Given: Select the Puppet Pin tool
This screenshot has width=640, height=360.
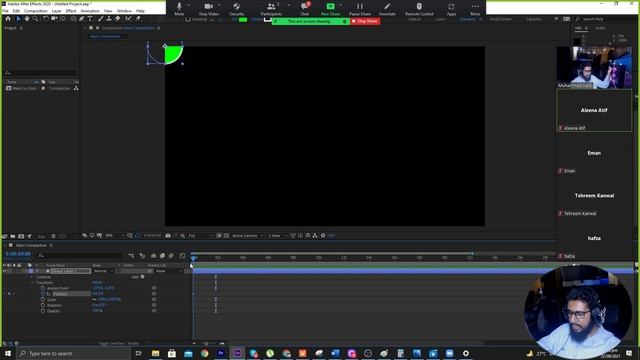Looking at the screenshot, I should pos(138,19).
